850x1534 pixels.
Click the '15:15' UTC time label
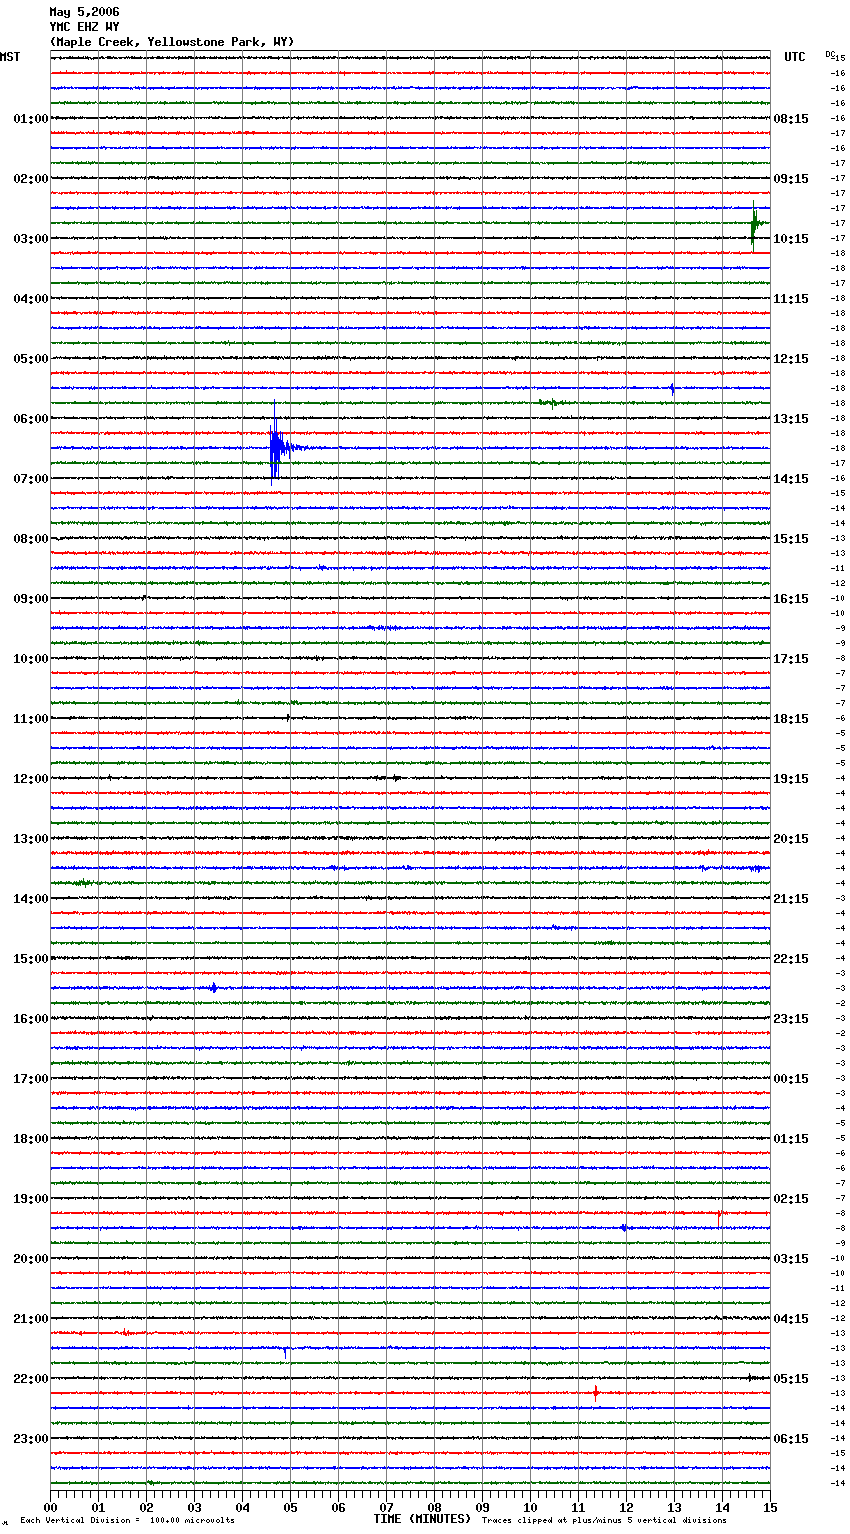pyautogui.click(x=791, y=539)
